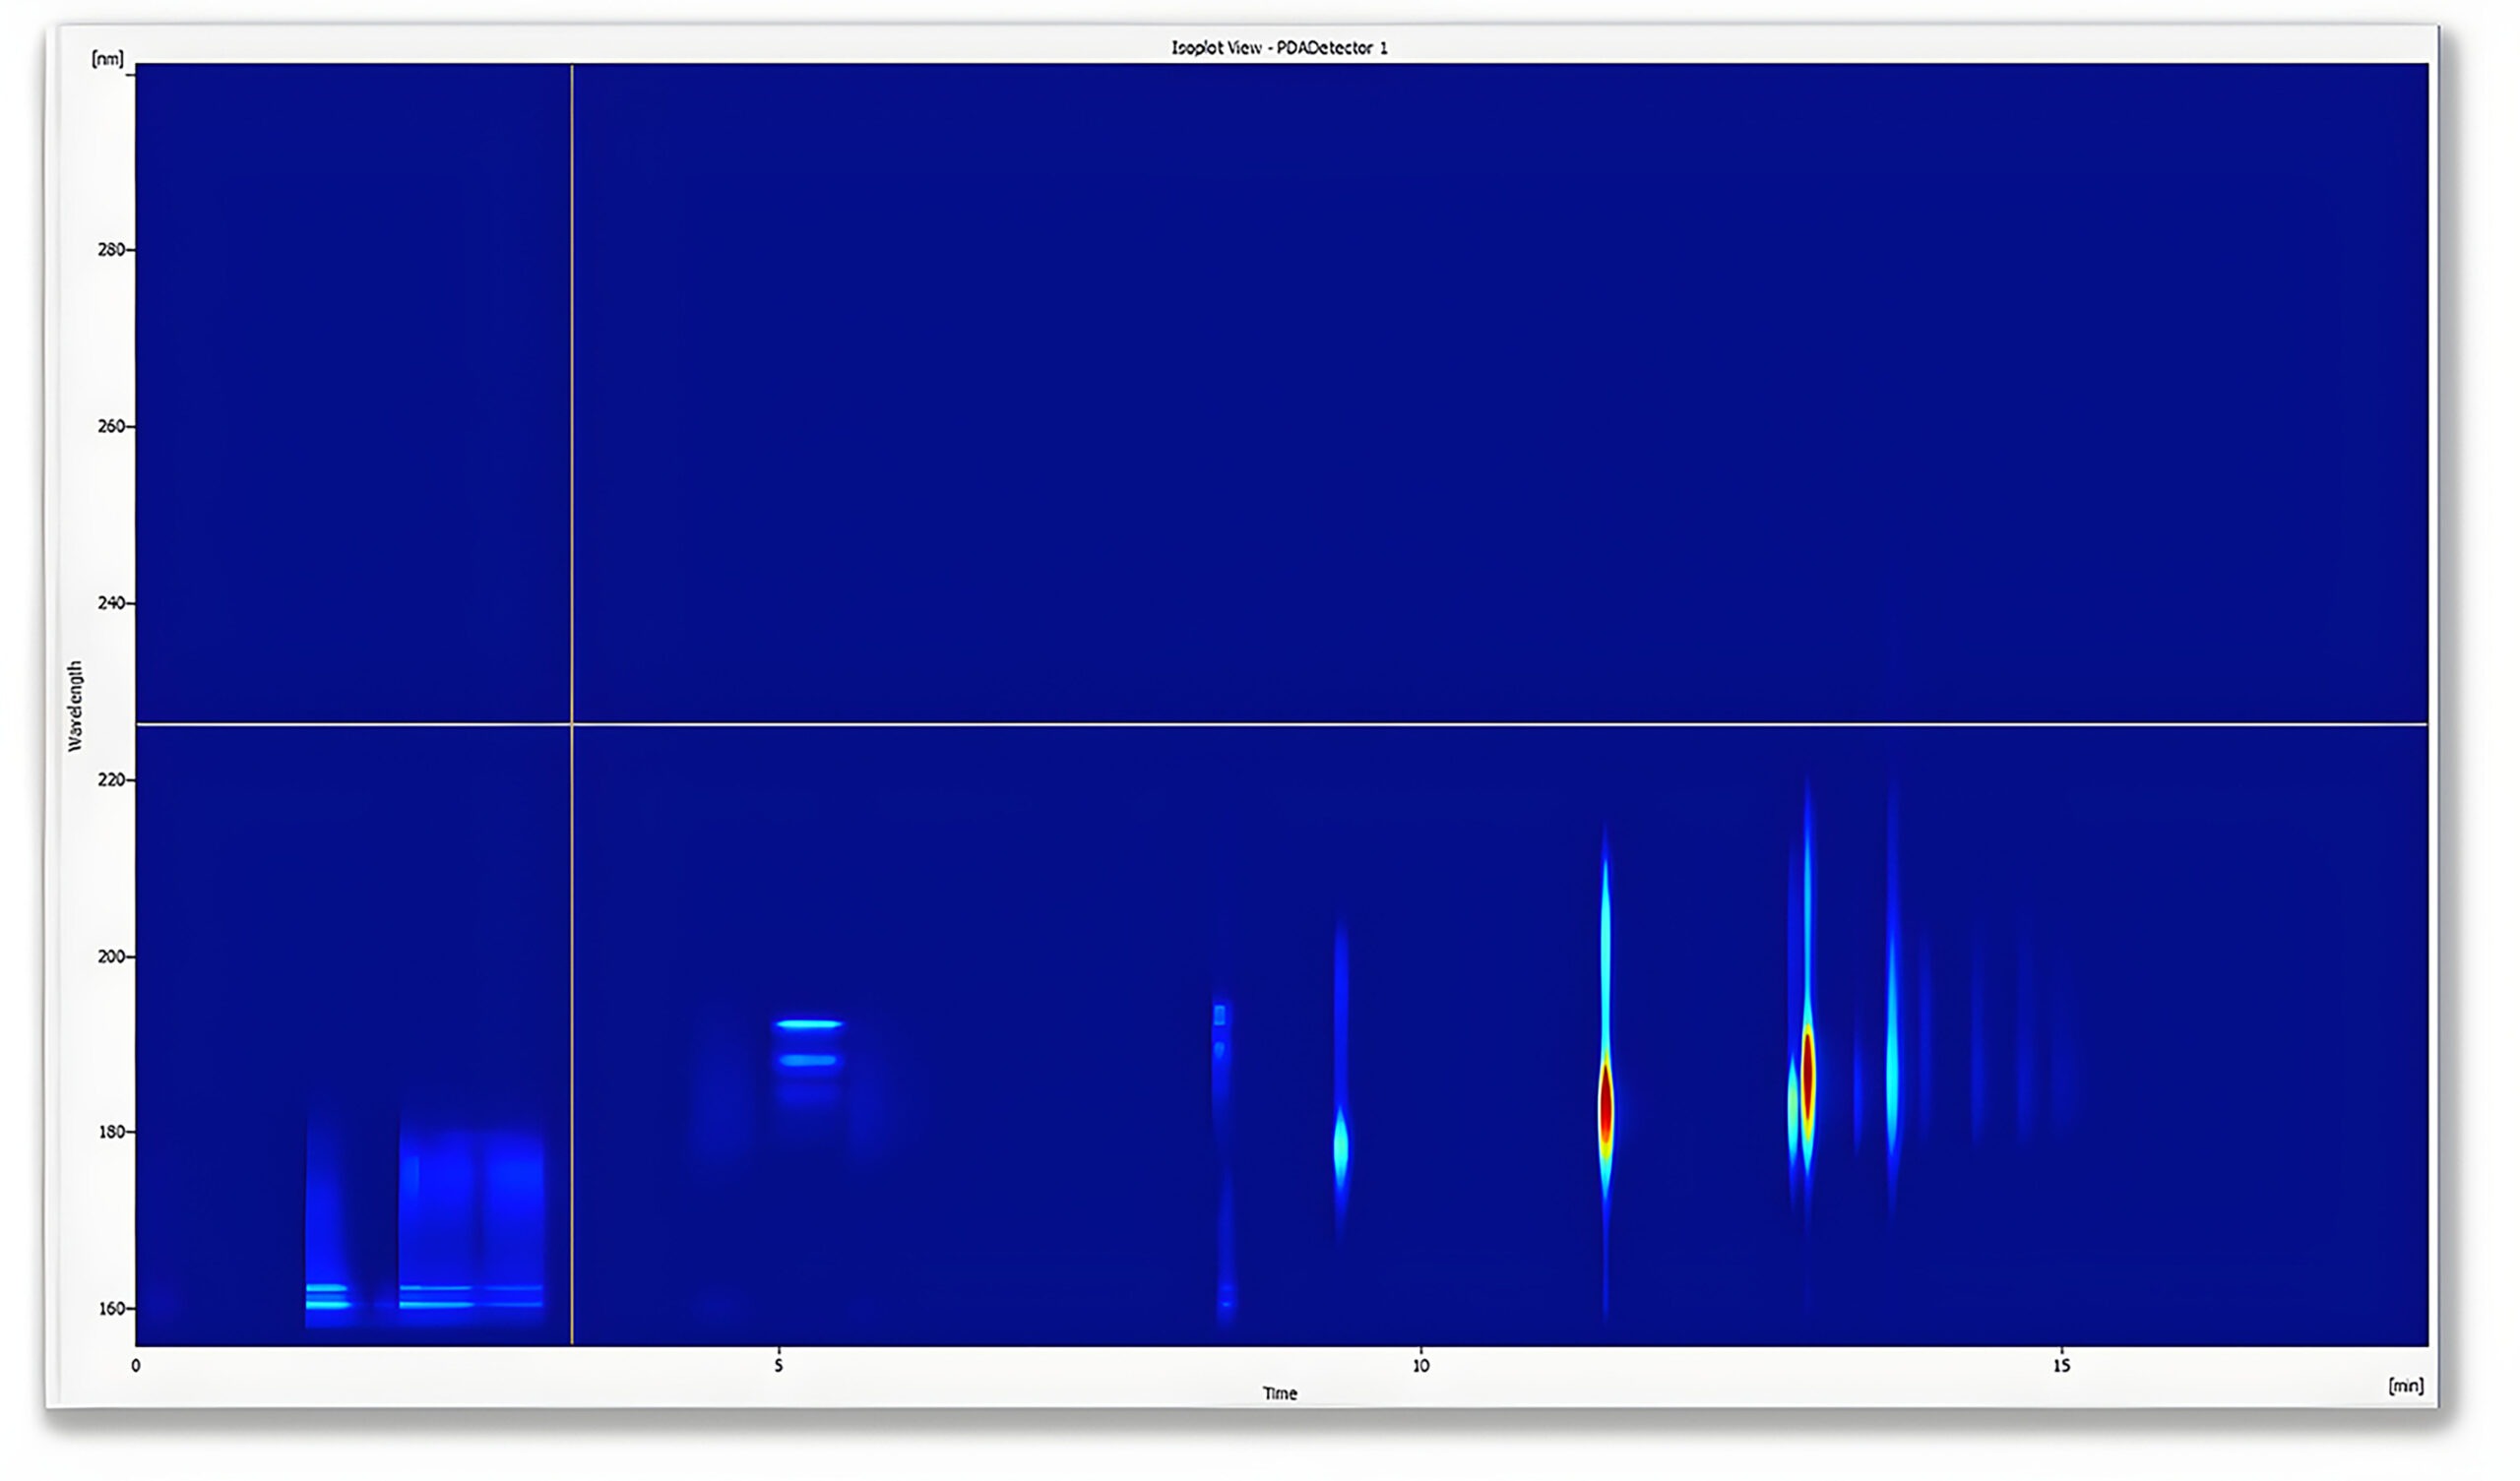Click the 200 tick on wavelength axis
This screenshot has height=1481, width=2520.
click(x=111, y=957)
